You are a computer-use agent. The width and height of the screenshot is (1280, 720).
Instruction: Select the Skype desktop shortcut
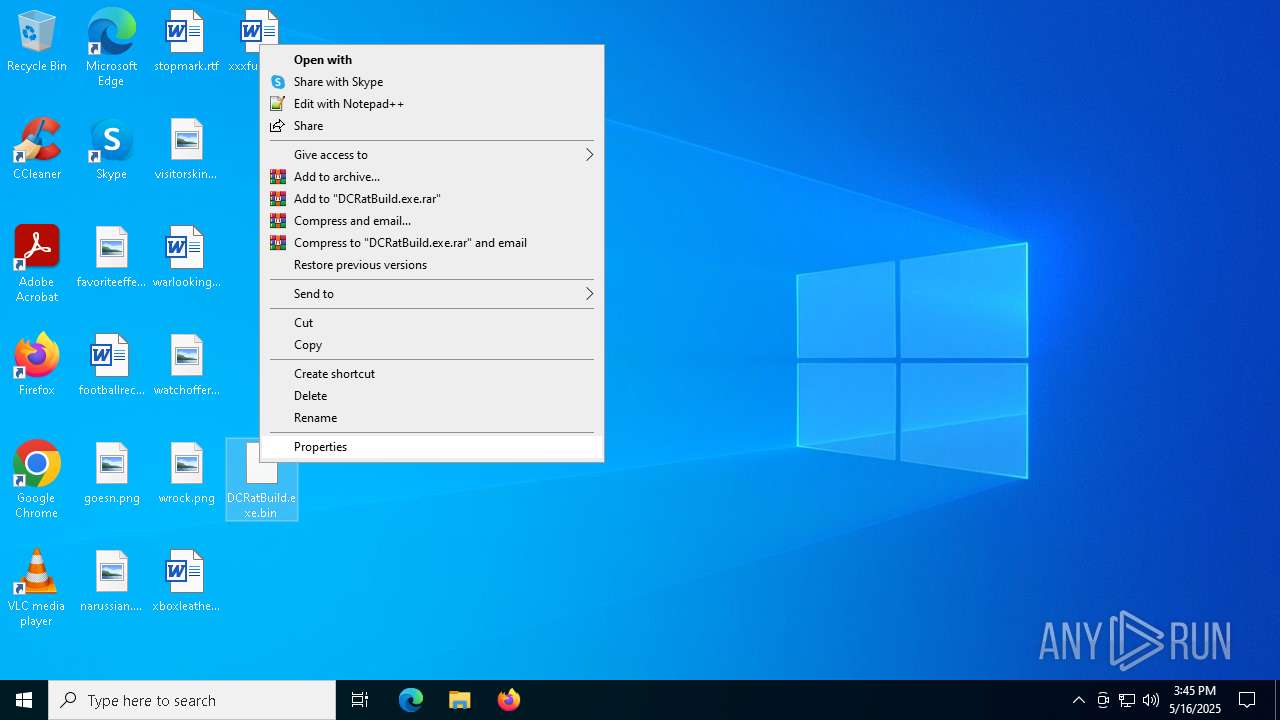111,150
